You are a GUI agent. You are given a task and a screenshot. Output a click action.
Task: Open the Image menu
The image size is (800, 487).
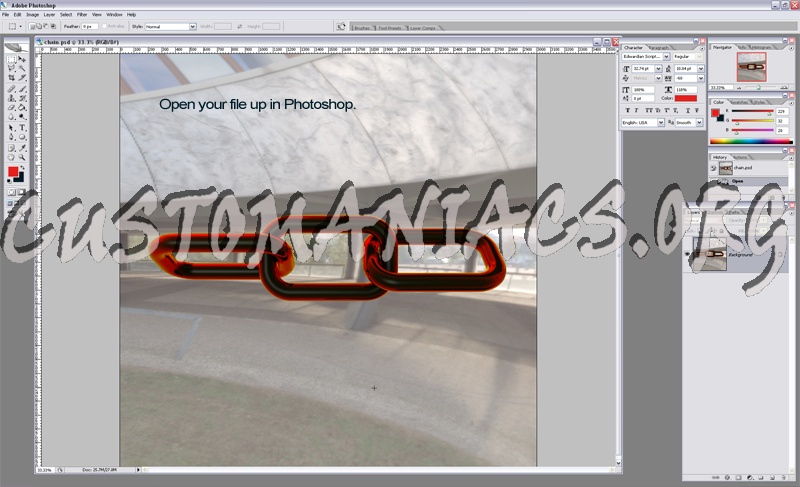(33, 15)
